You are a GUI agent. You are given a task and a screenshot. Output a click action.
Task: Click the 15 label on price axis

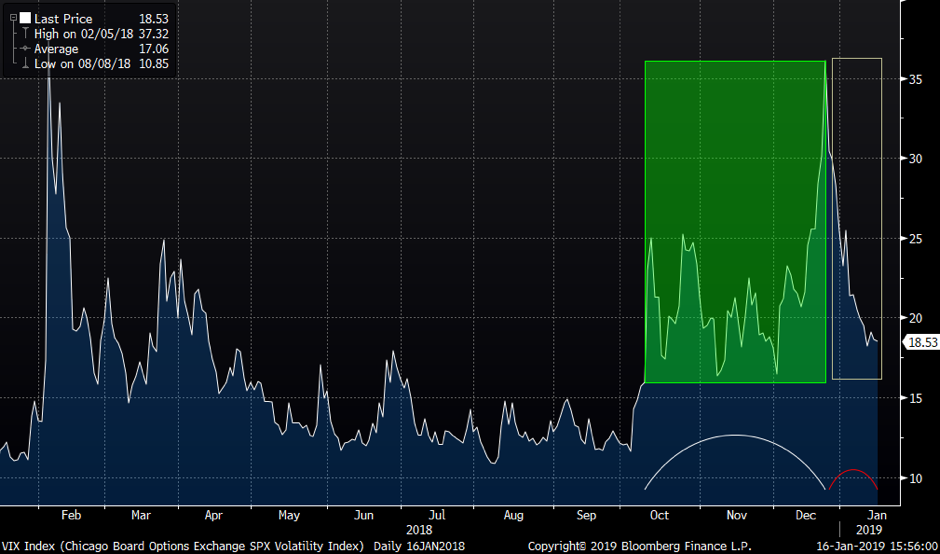coord(915,398)
